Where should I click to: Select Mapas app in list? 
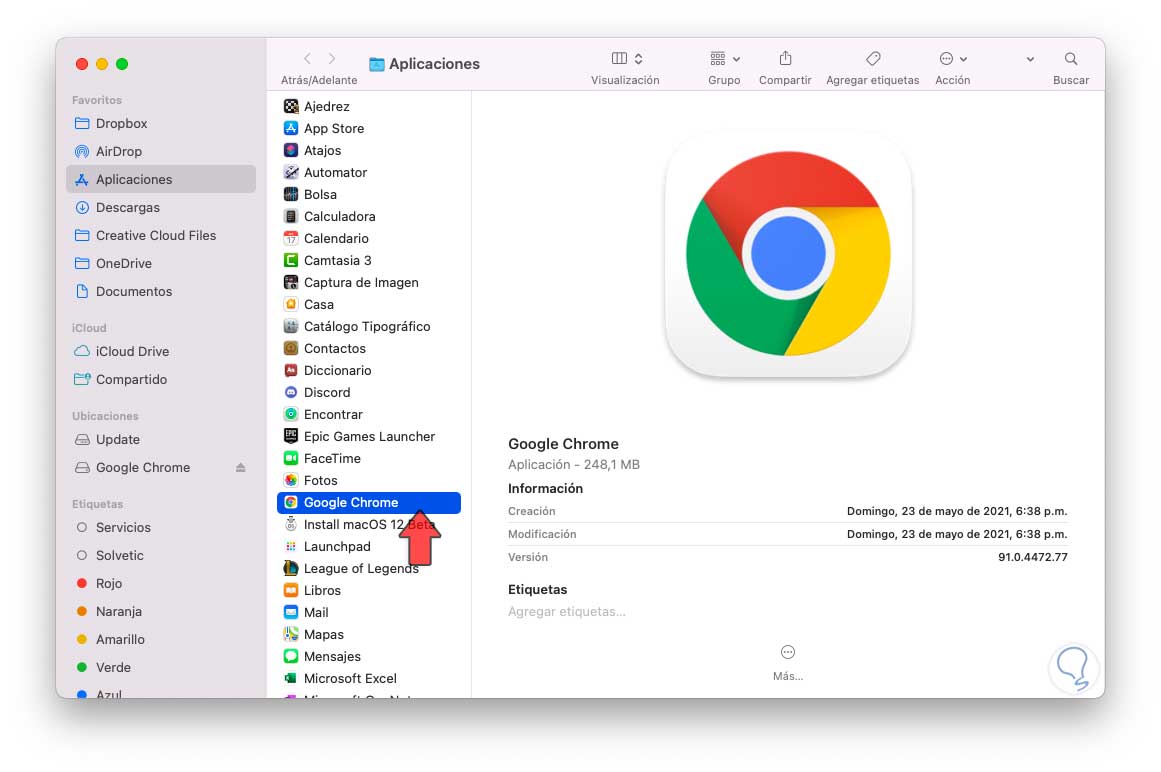(369, 635)
